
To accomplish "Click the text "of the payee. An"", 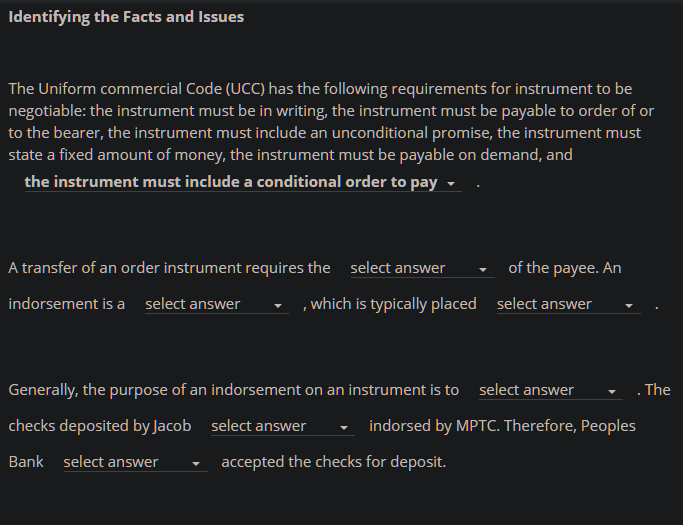I will tap(565, 268).
